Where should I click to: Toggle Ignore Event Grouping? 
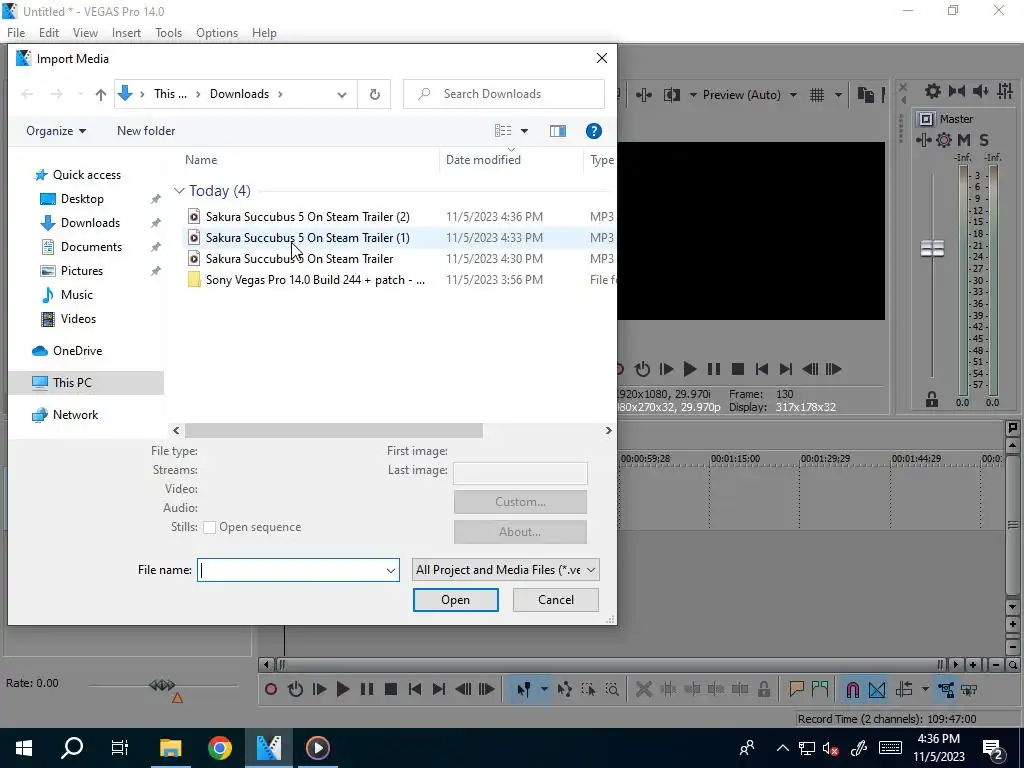pos(969,690)
